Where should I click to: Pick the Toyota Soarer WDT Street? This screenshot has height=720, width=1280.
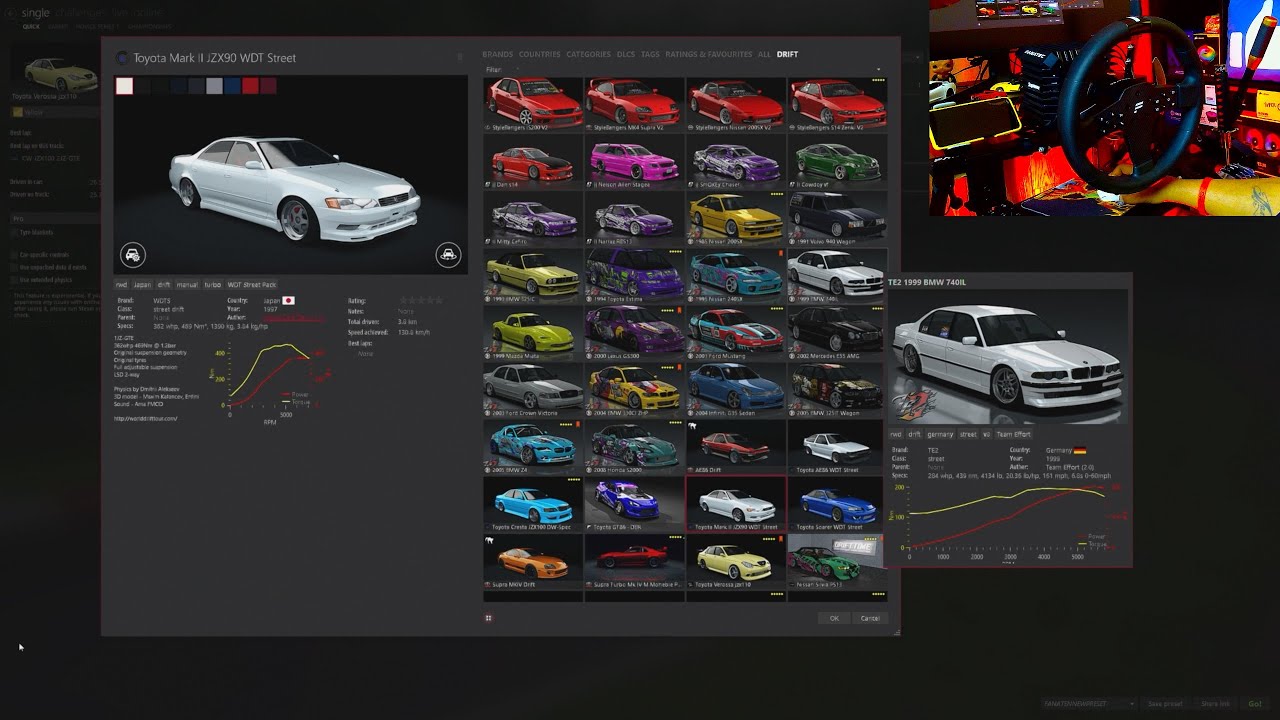[836, 503]
